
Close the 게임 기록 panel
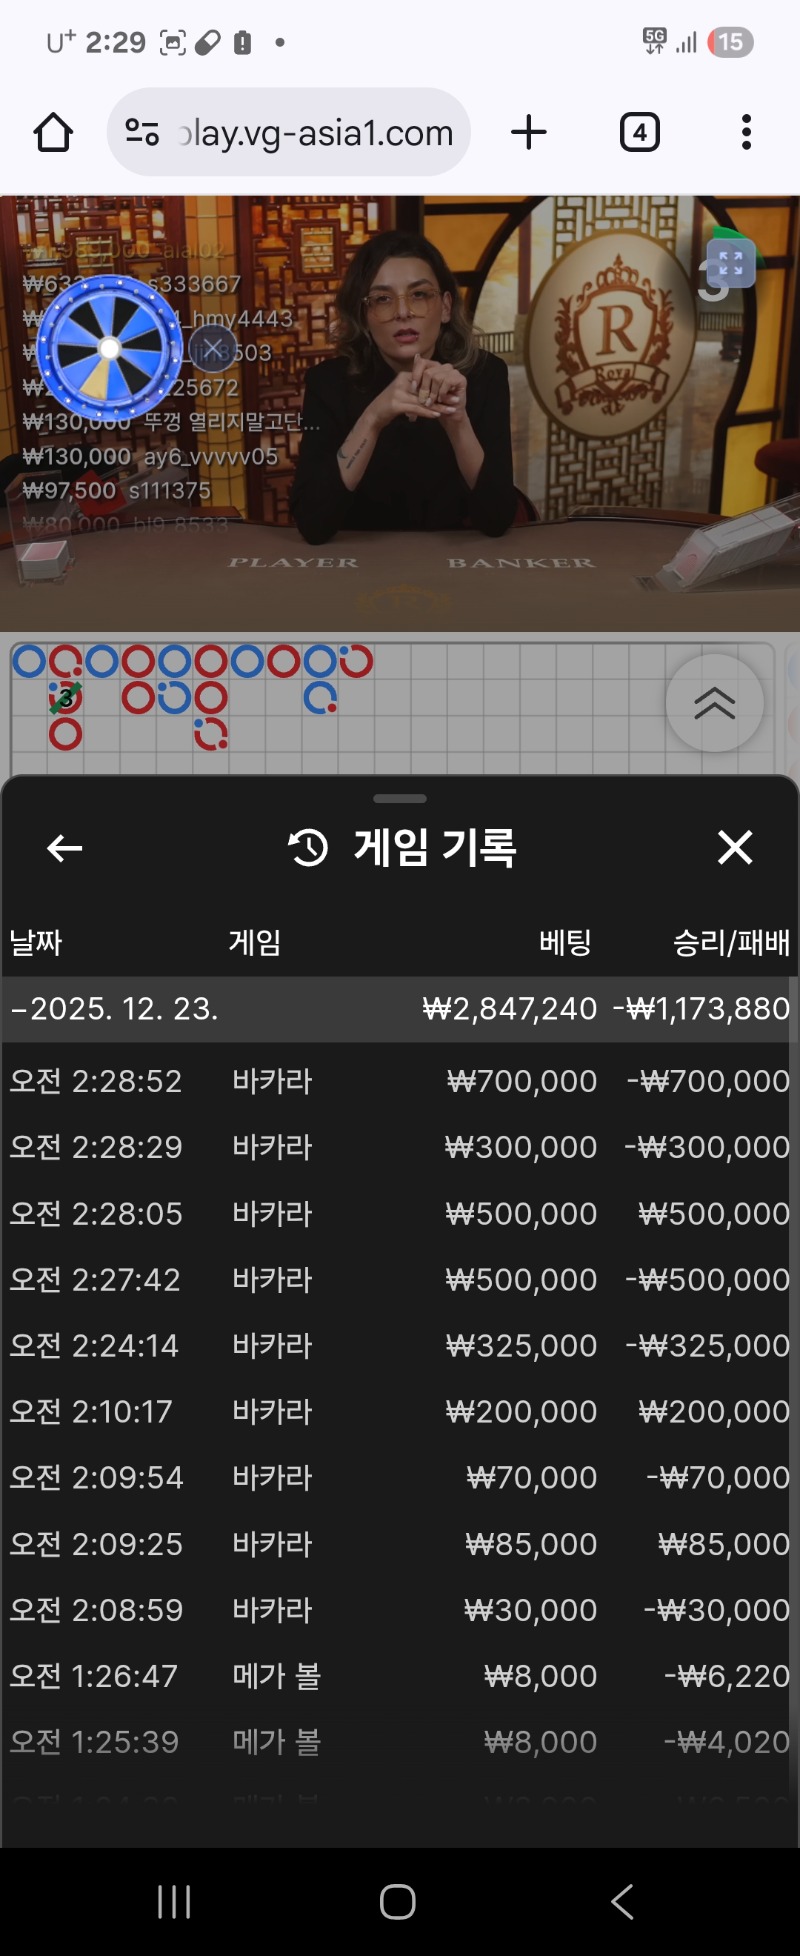coord(735,848)
